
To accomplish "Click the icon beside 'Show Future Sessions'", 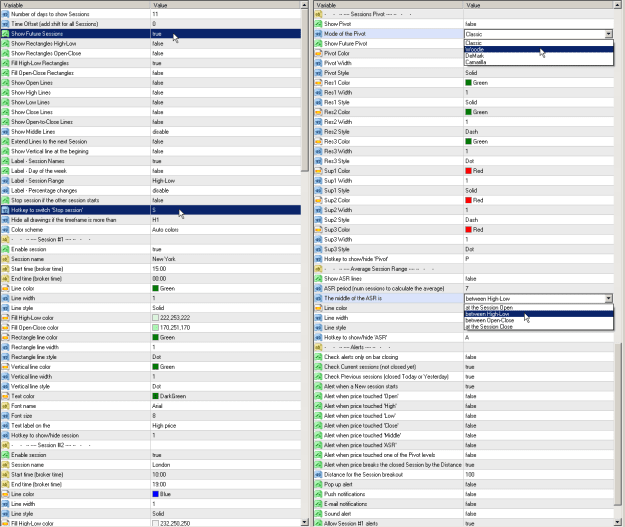I will pyautogui.click(x=5, y=33).
